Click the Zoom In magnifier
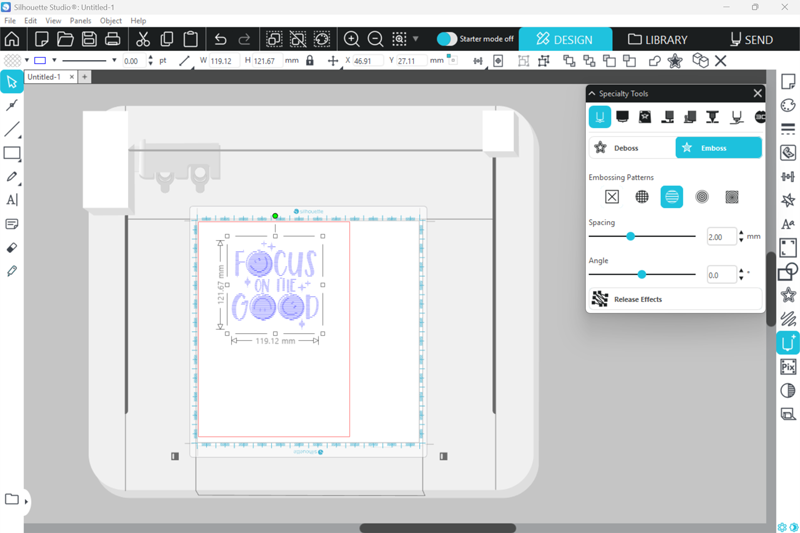This screenshot has height=533, width=800. point(352,40)
